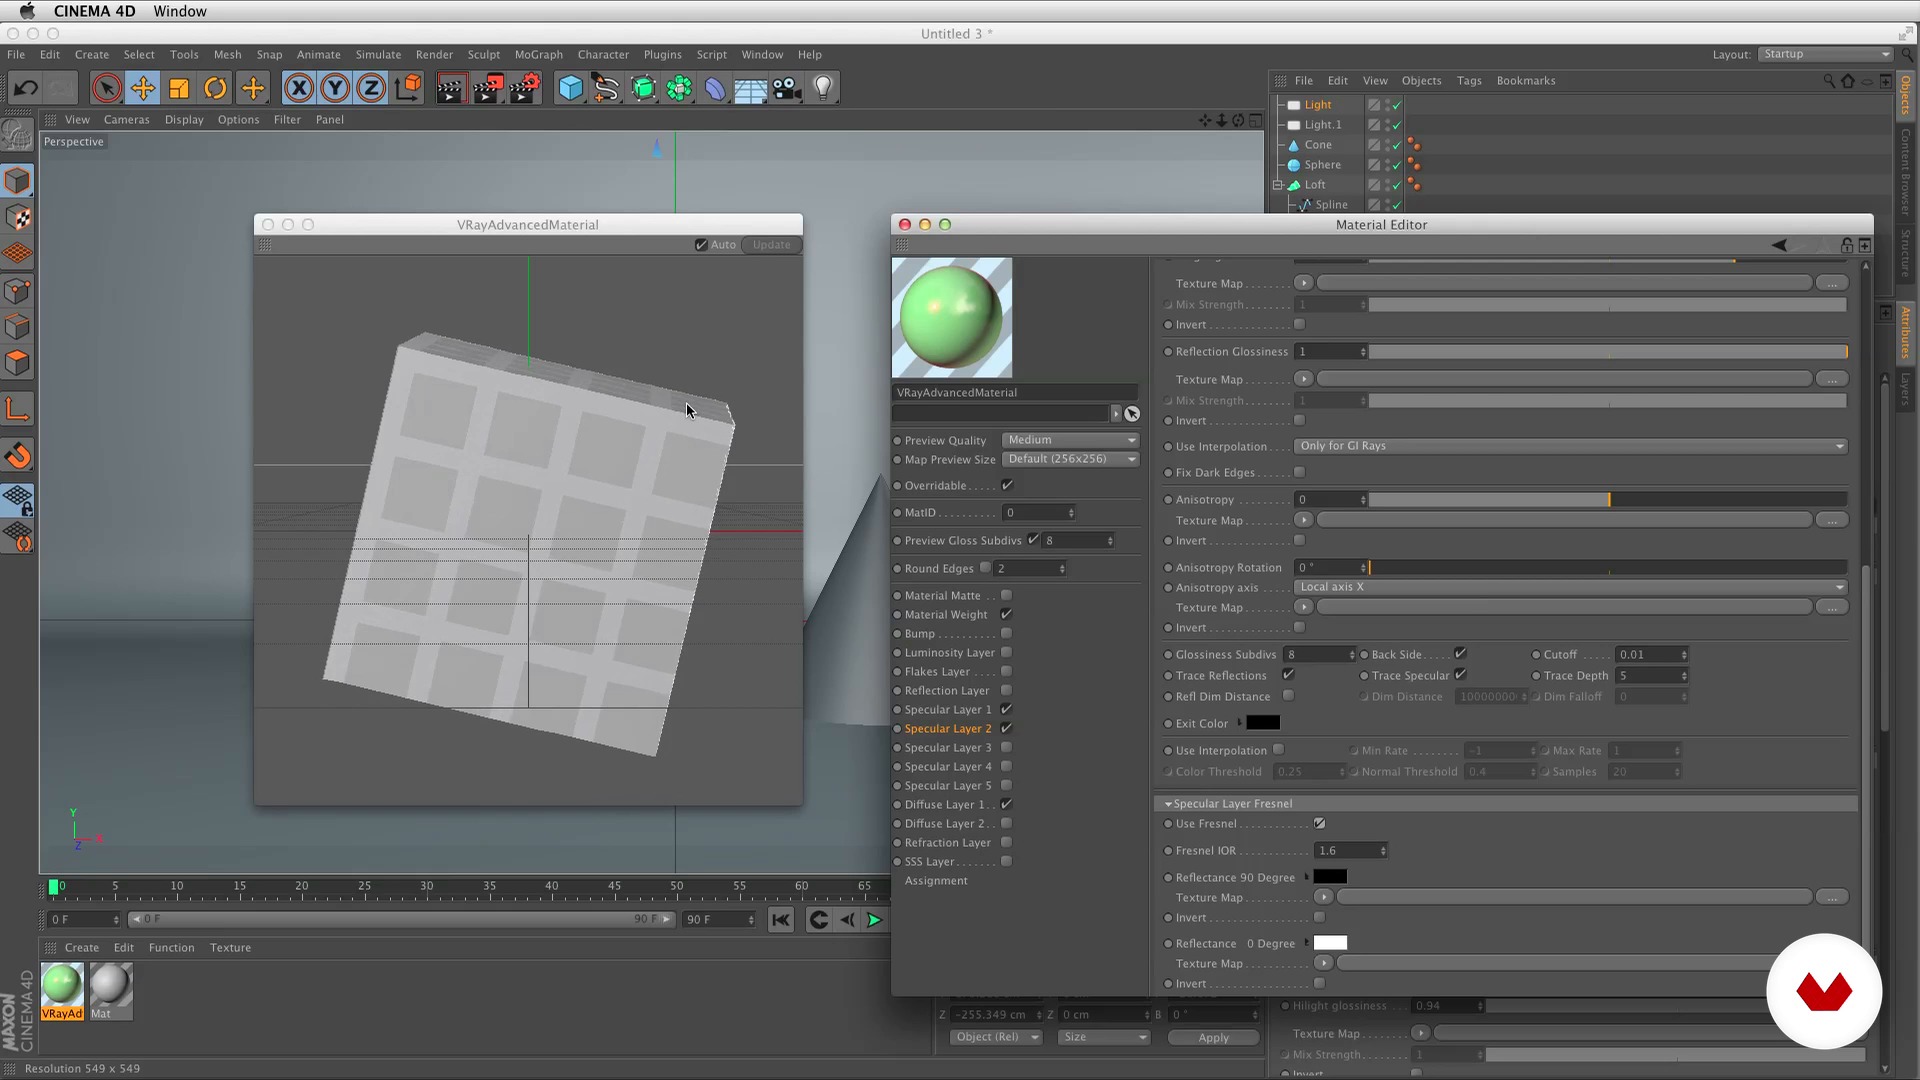Open Preview Quality dropdown set to Medium
Image resolution: width=1920 pixels, height=1080 pixels.
click(x=1071, y=440)
